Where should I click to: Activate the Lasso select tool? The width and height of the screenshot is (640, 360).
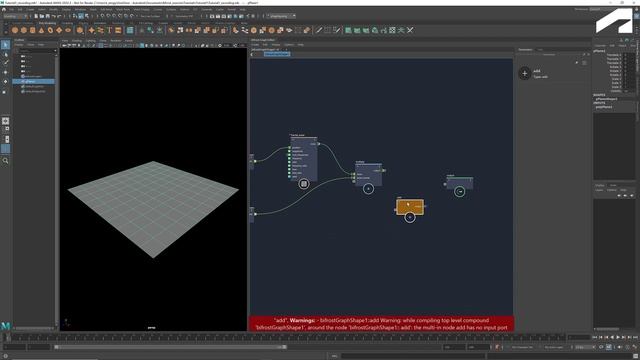tap(5, 54)
